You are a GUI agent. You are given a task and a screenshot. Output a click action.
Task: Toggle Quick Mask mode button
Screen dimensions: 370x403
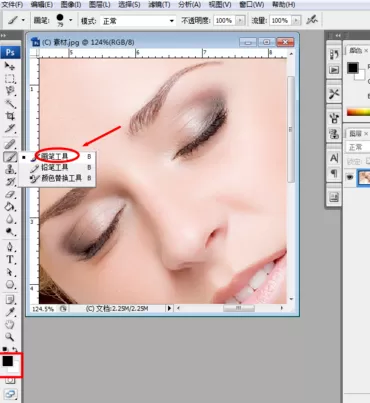pos(10,380)
